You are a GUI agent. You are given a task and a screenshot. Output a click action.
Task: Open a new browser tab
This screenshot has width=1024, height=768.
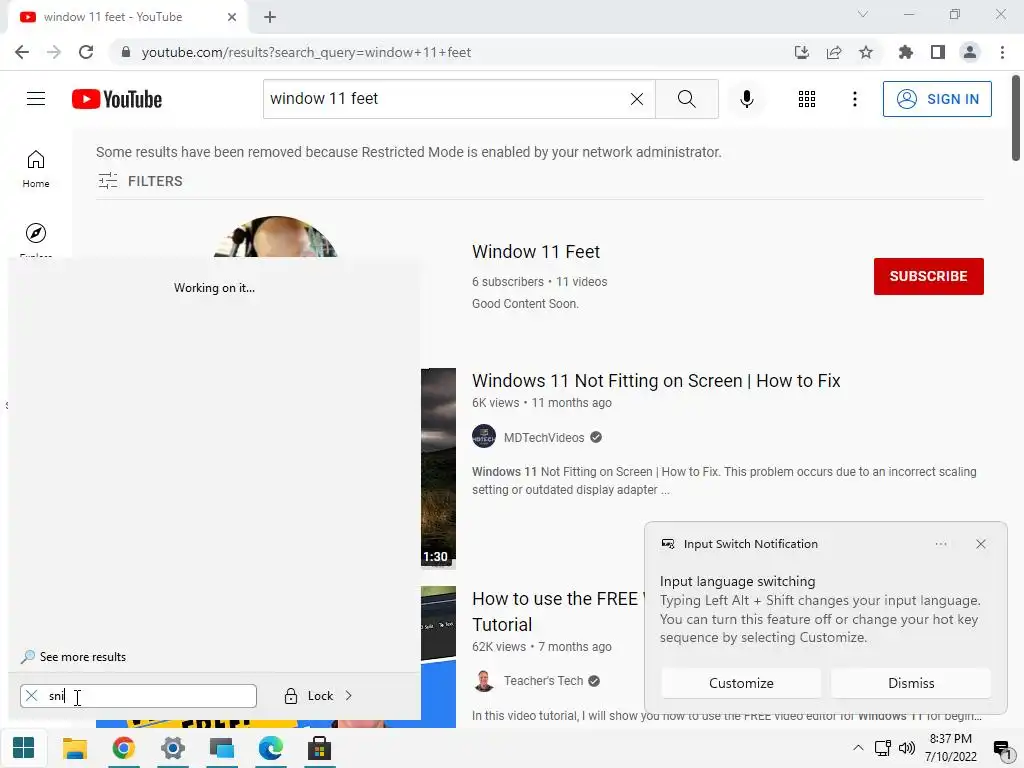[x=270, y=17]
